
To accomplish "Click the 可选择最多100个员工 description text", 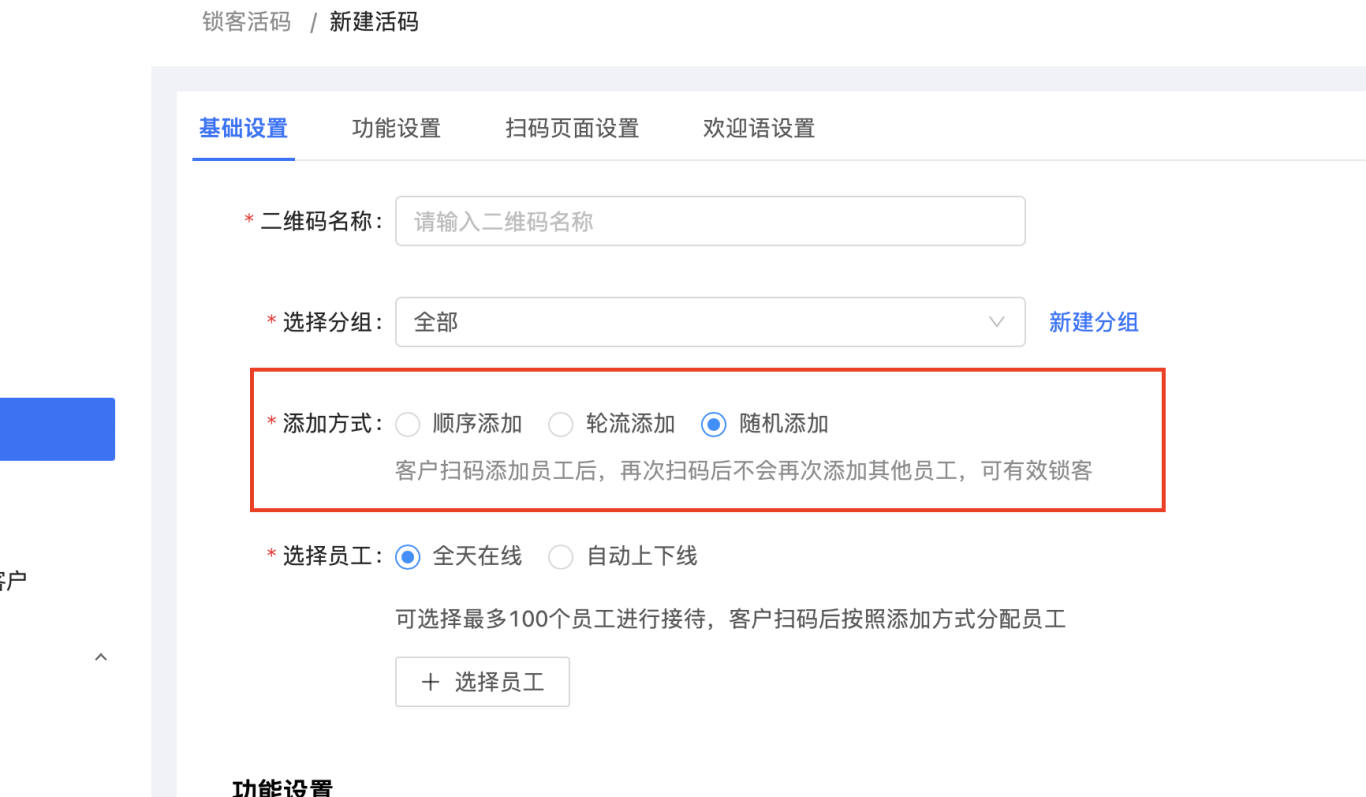I will (731, 619).
